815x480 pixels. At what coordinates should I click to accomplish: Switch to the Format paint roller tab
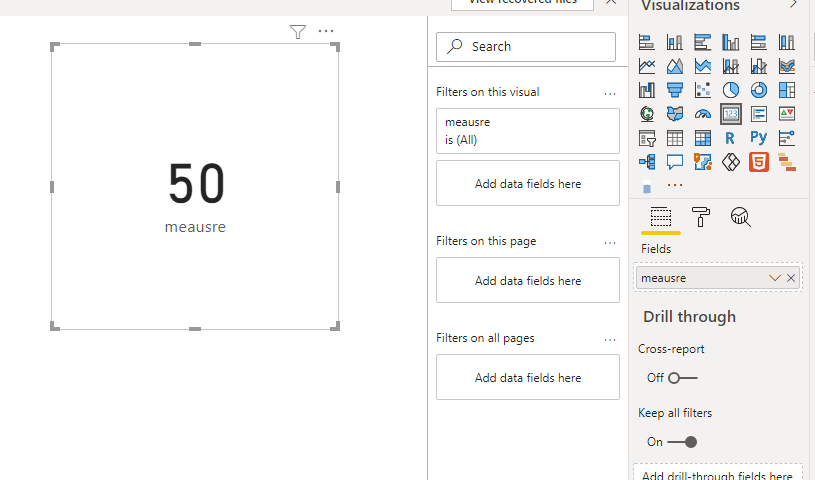(x=700, y=217)
